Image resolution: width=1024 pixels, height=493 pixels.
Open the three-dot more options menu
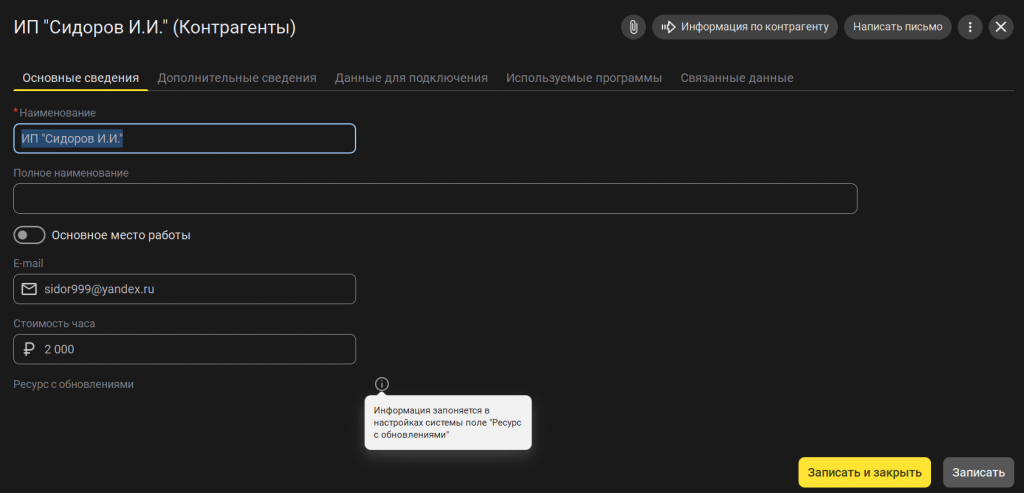tap(970, 27)
